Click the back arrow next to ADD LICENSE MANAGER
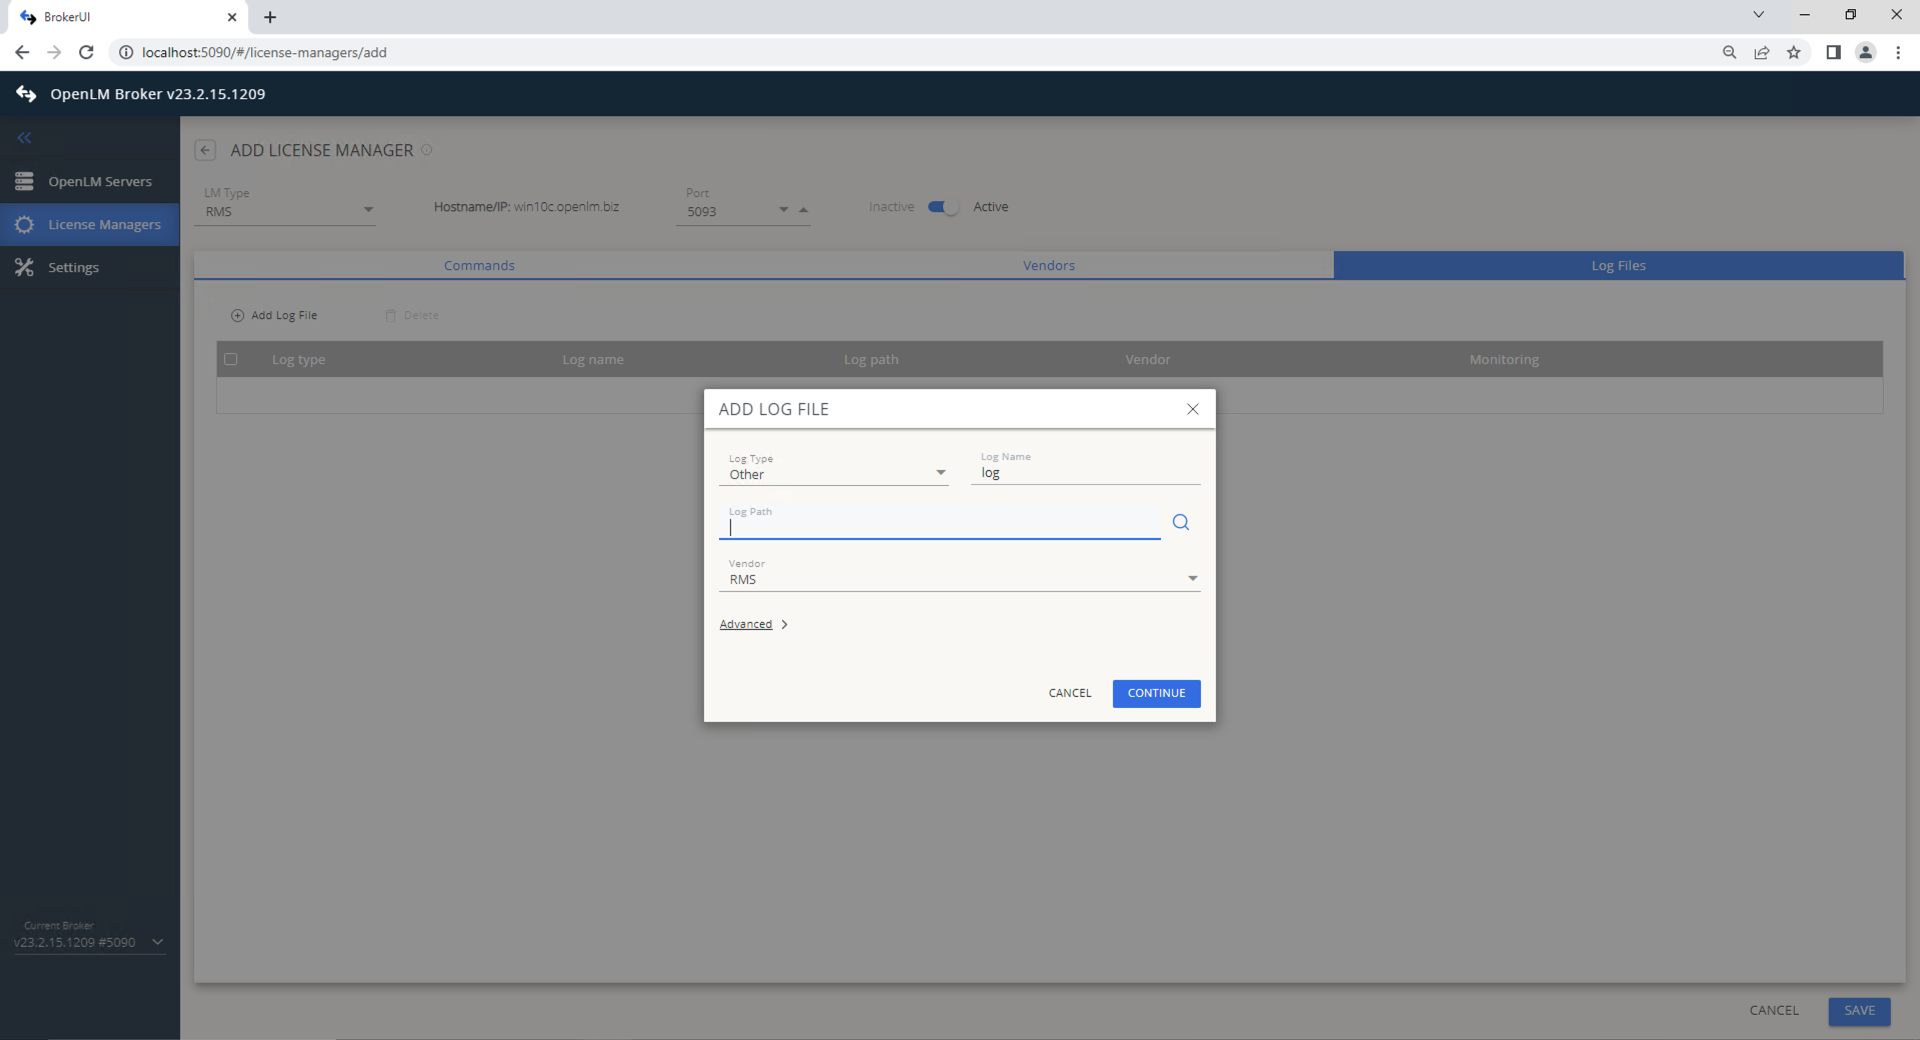 [205, 150]
